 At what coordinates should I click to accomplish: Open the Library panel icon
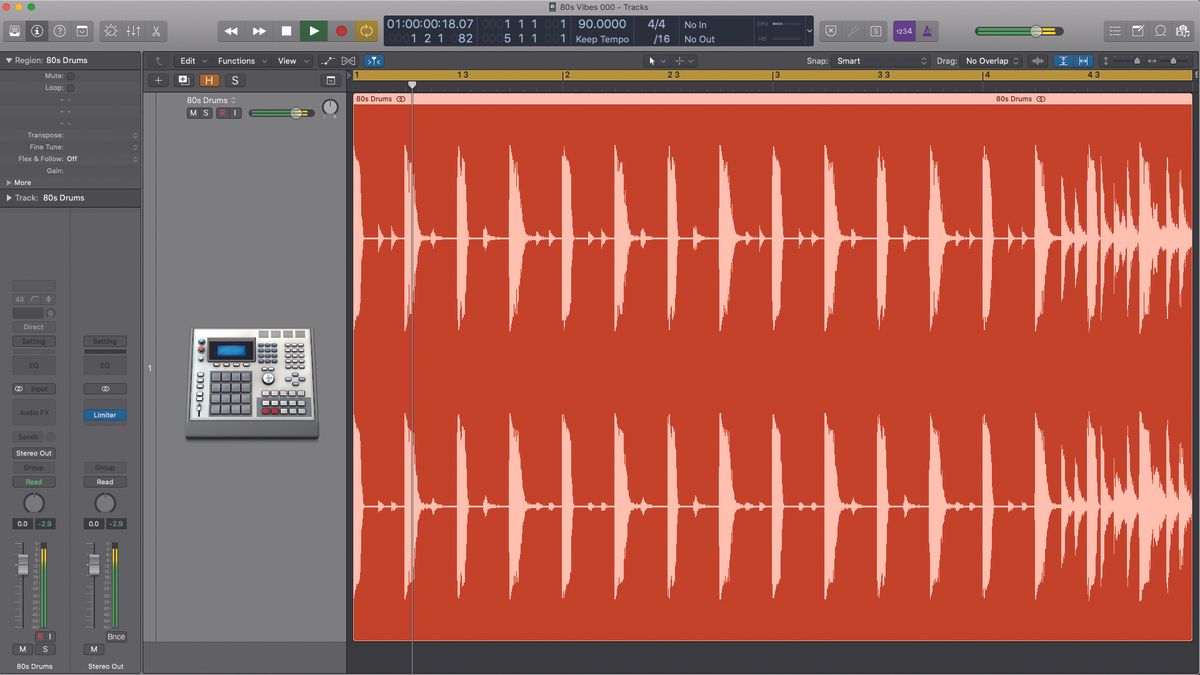click(14, 31)
